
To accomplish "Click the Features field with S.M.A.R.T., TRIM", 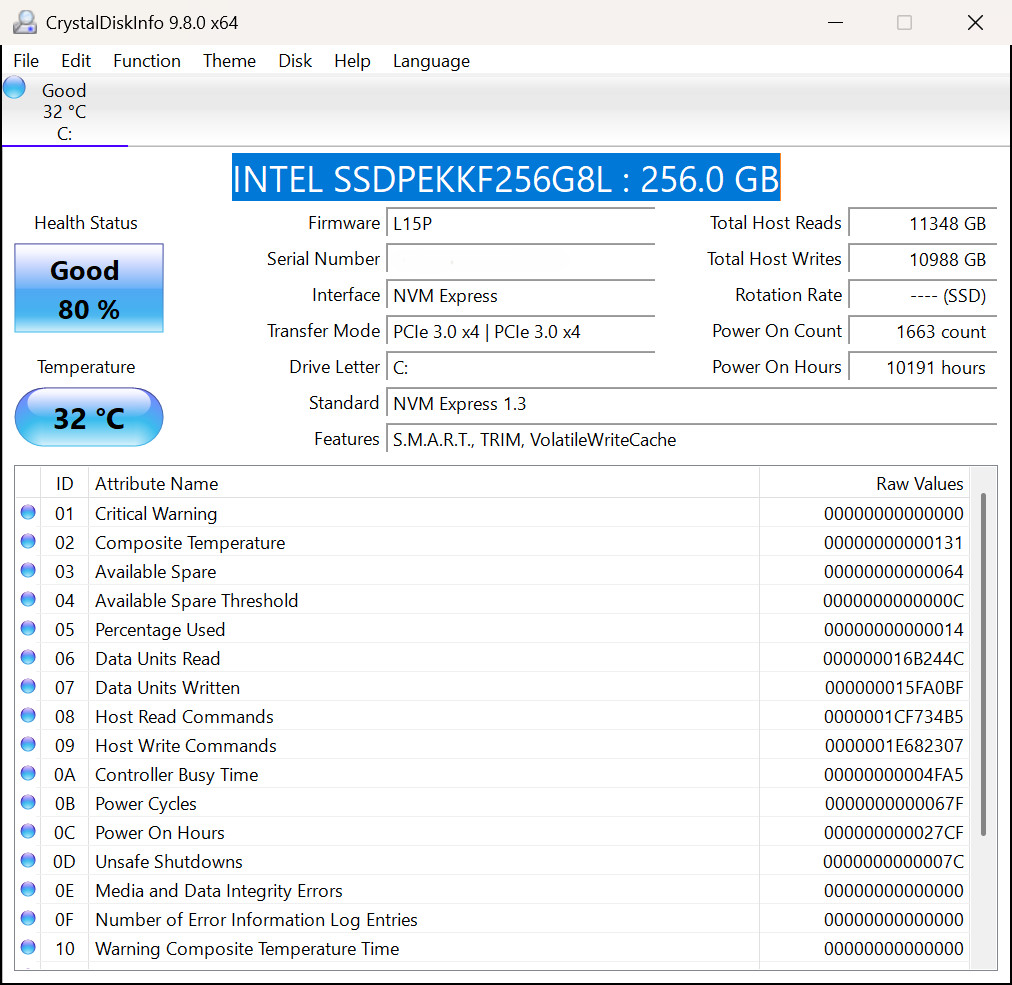I will (x=691, y=440).
